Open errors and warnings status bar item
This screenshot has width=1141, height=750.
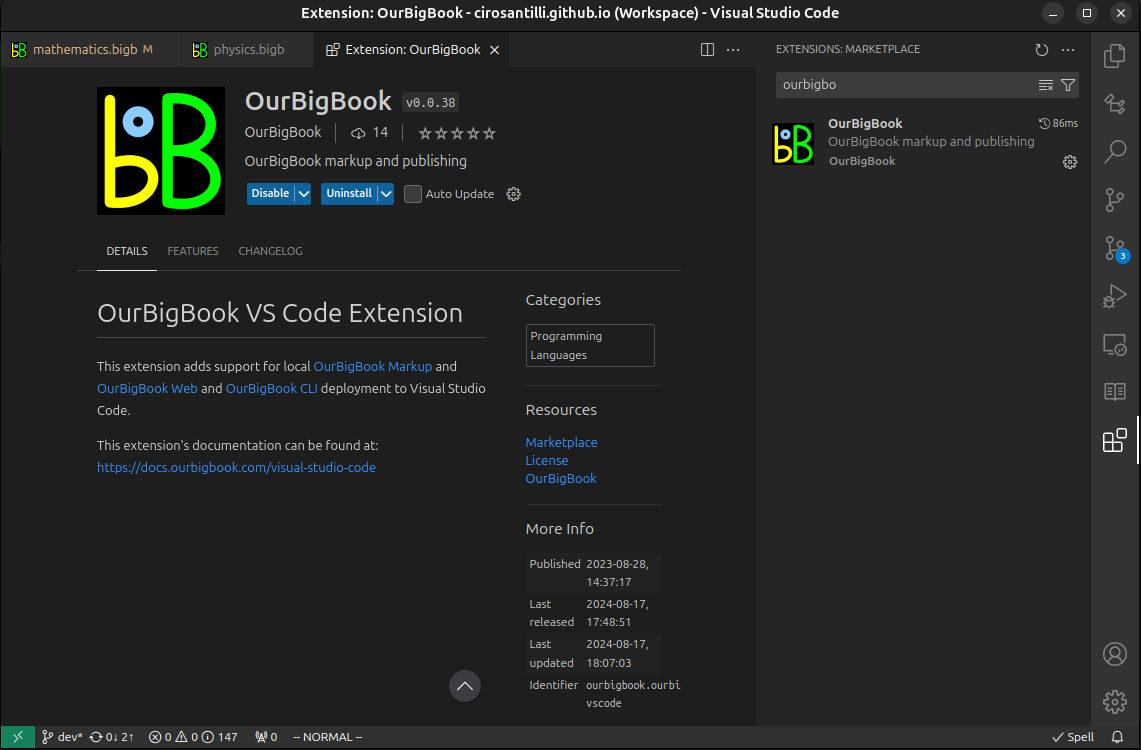(x=193, y=737)
